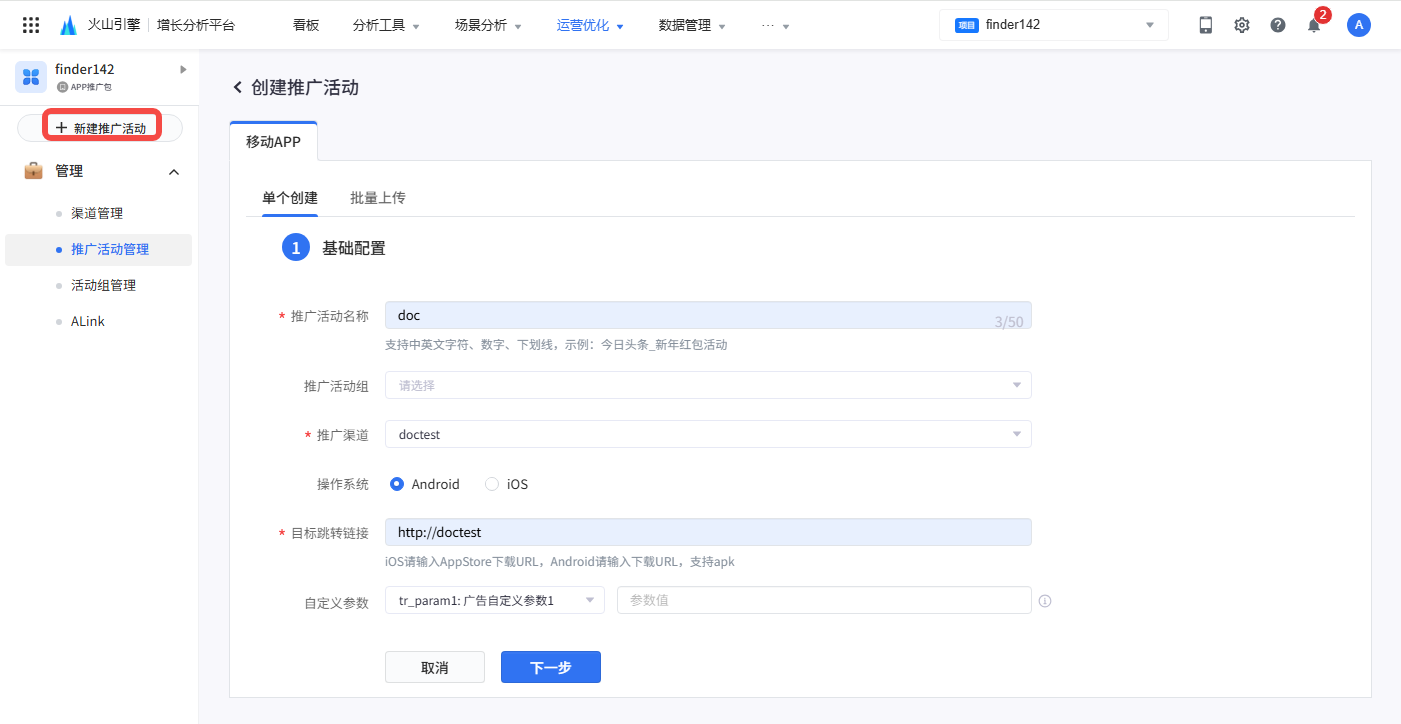The image size is (1401, 724).
Task: Open the settings gear icon
Action: coord(1242,25)
